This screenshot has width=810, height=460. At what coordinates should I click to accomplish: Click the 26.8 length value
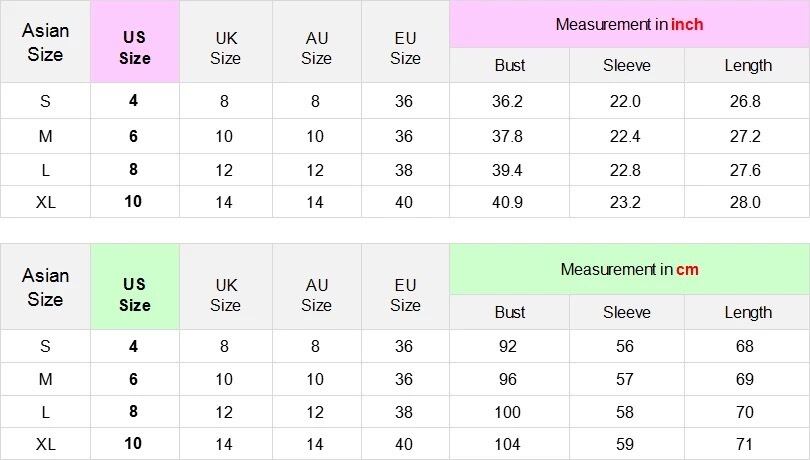745,101
